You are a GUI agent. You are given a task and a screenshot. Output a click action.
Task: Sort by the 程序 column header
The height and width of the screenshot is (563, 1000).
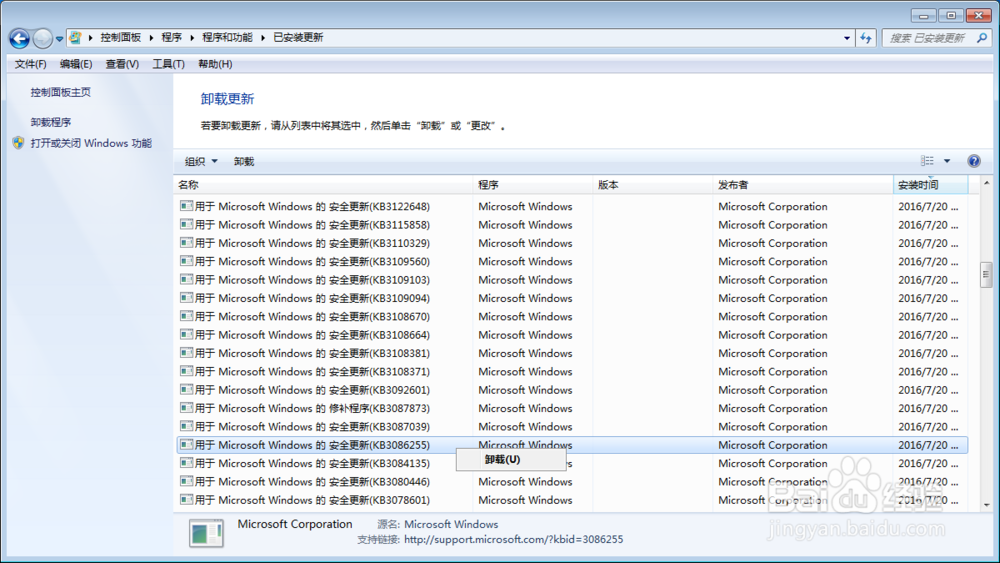point(533,185)
